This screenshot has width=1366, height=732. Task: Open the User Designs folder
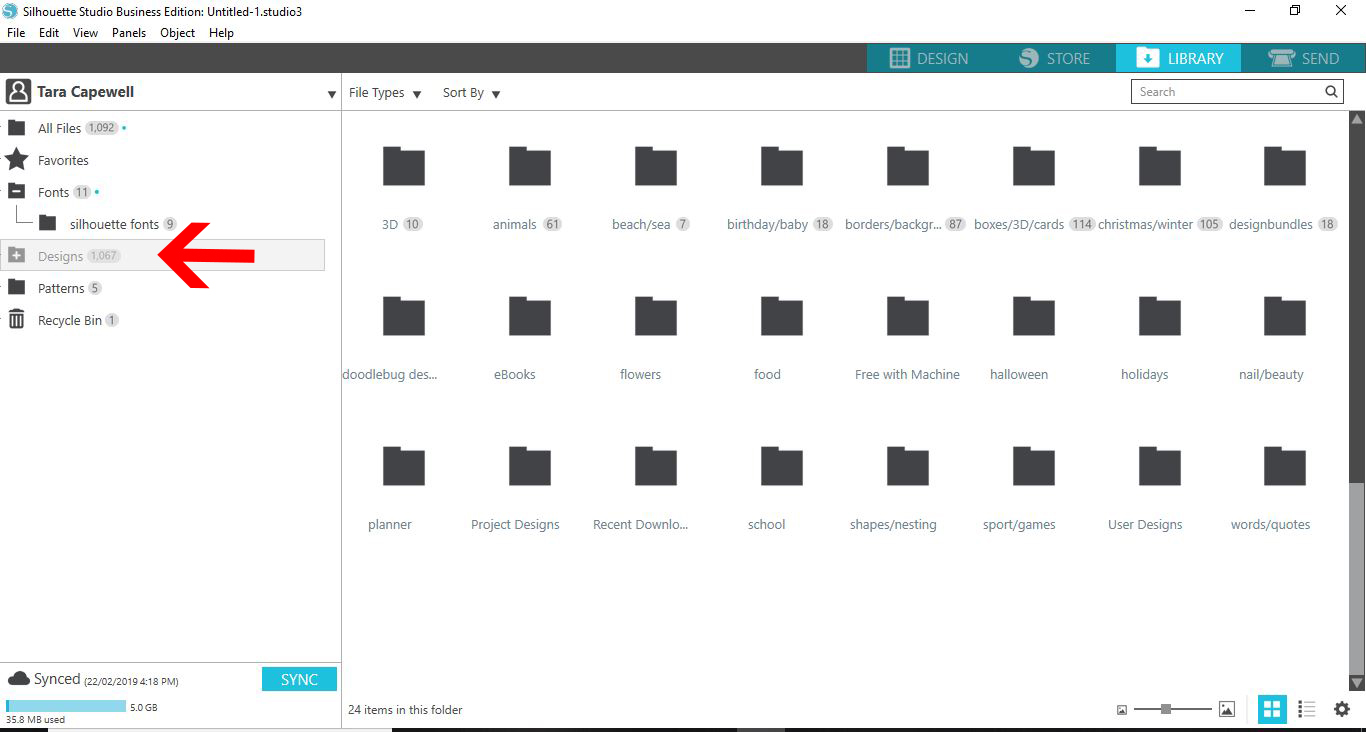point(1160,466)
